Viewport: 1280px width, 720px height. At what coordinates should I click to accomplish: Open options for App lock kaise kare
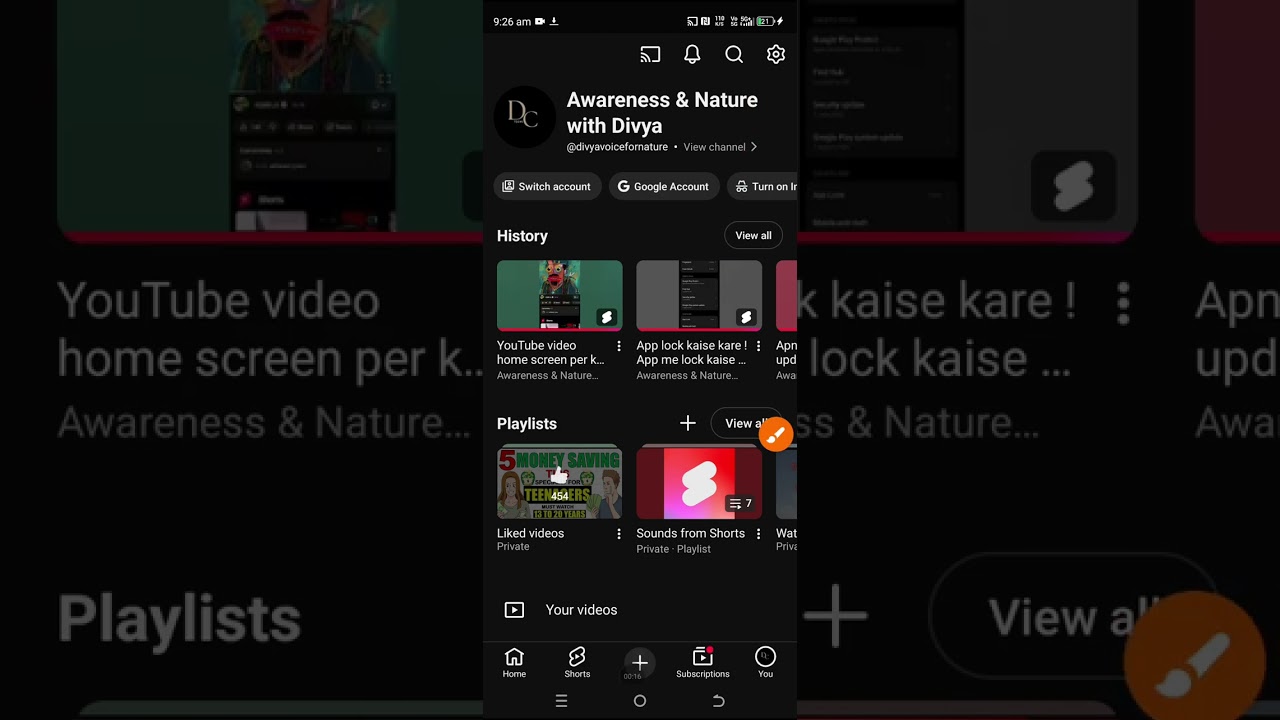758,346
